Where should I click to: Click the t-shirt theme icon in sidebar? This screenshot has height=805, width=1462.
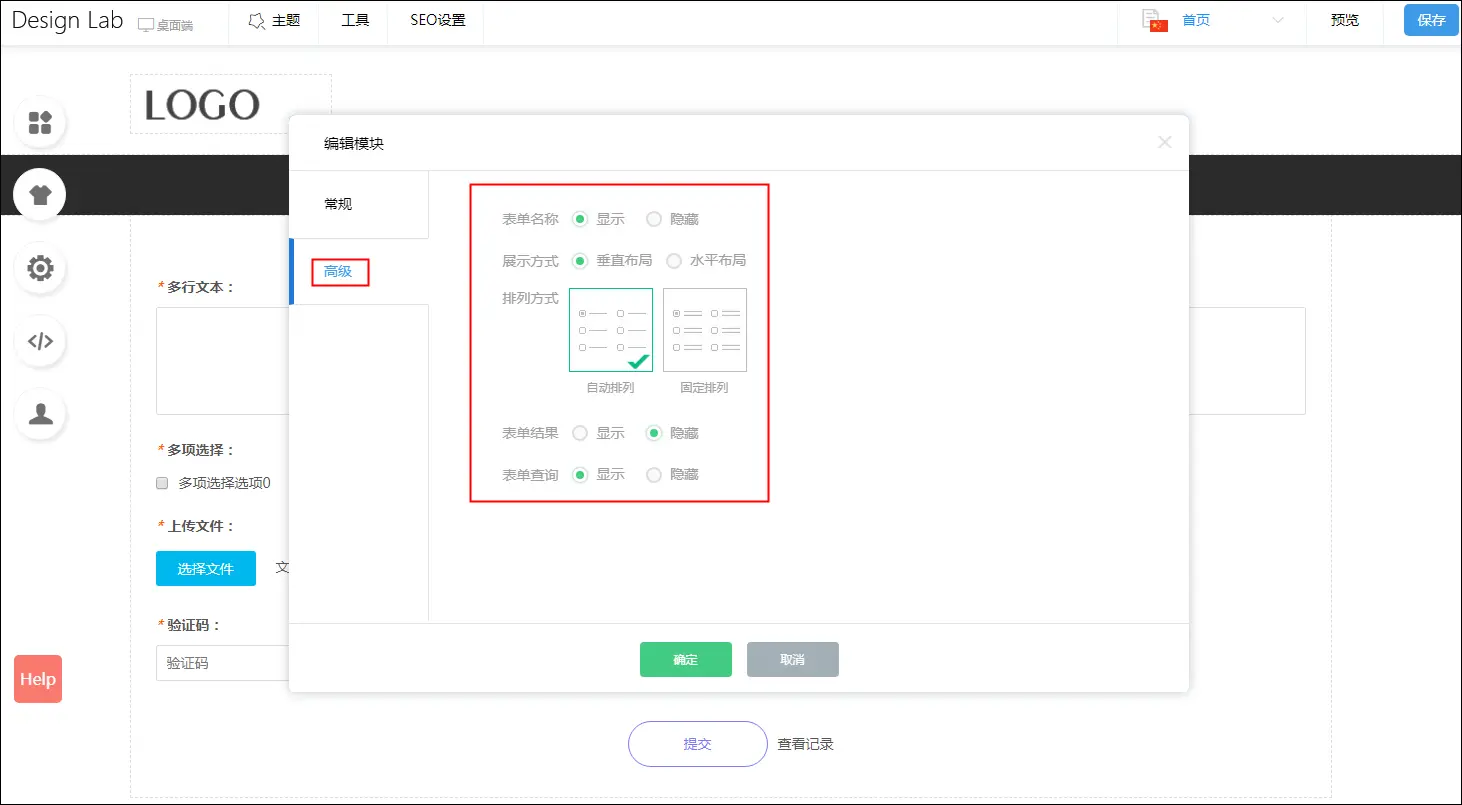(x=40, y=195)
